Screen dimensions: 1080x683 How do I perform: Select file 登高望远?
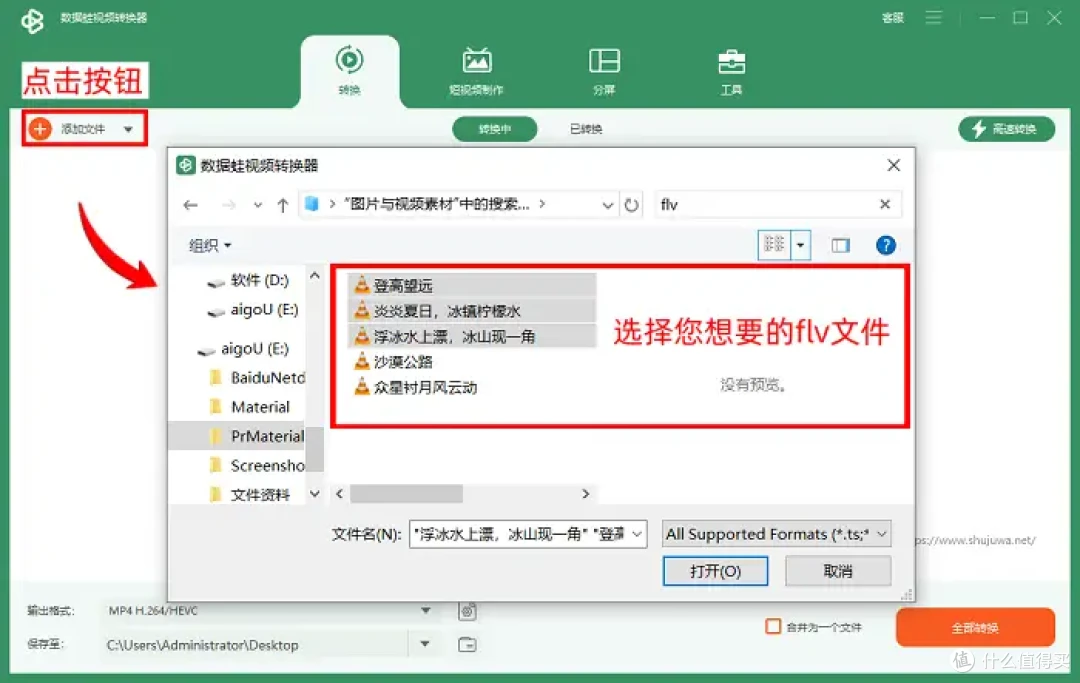point(472,285)
